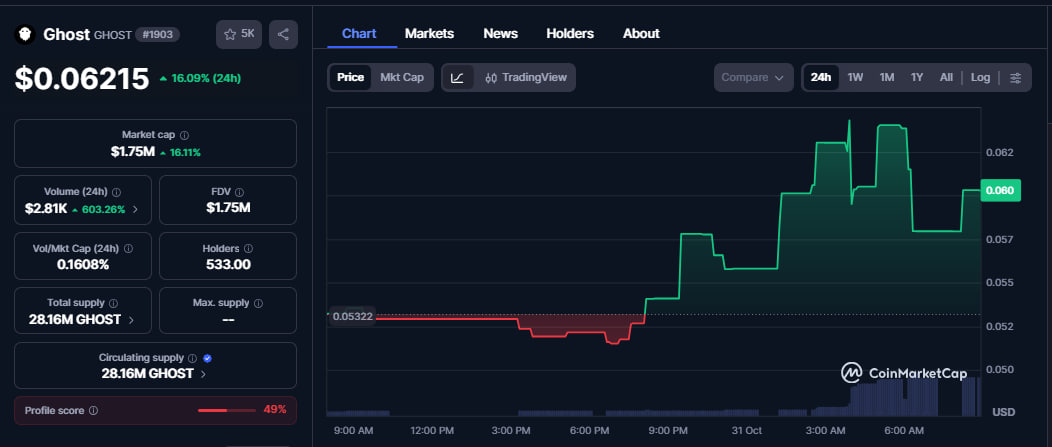Viewport: 1052px width, 447px height.
Task: Open the Holders tab
Action: [x=569, y=33]
